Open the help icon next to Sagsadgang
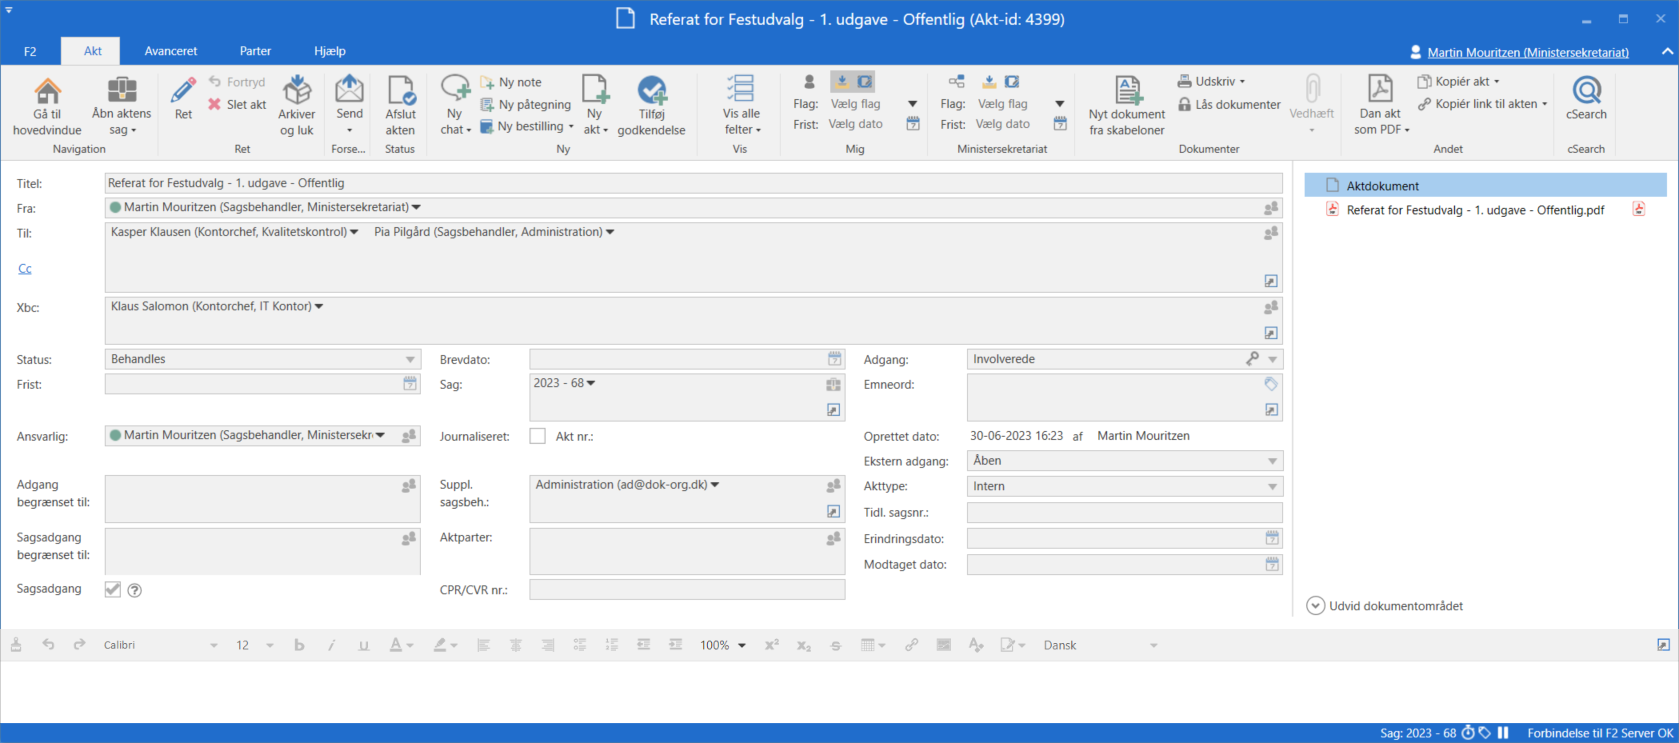 click(x=135, y=590)
